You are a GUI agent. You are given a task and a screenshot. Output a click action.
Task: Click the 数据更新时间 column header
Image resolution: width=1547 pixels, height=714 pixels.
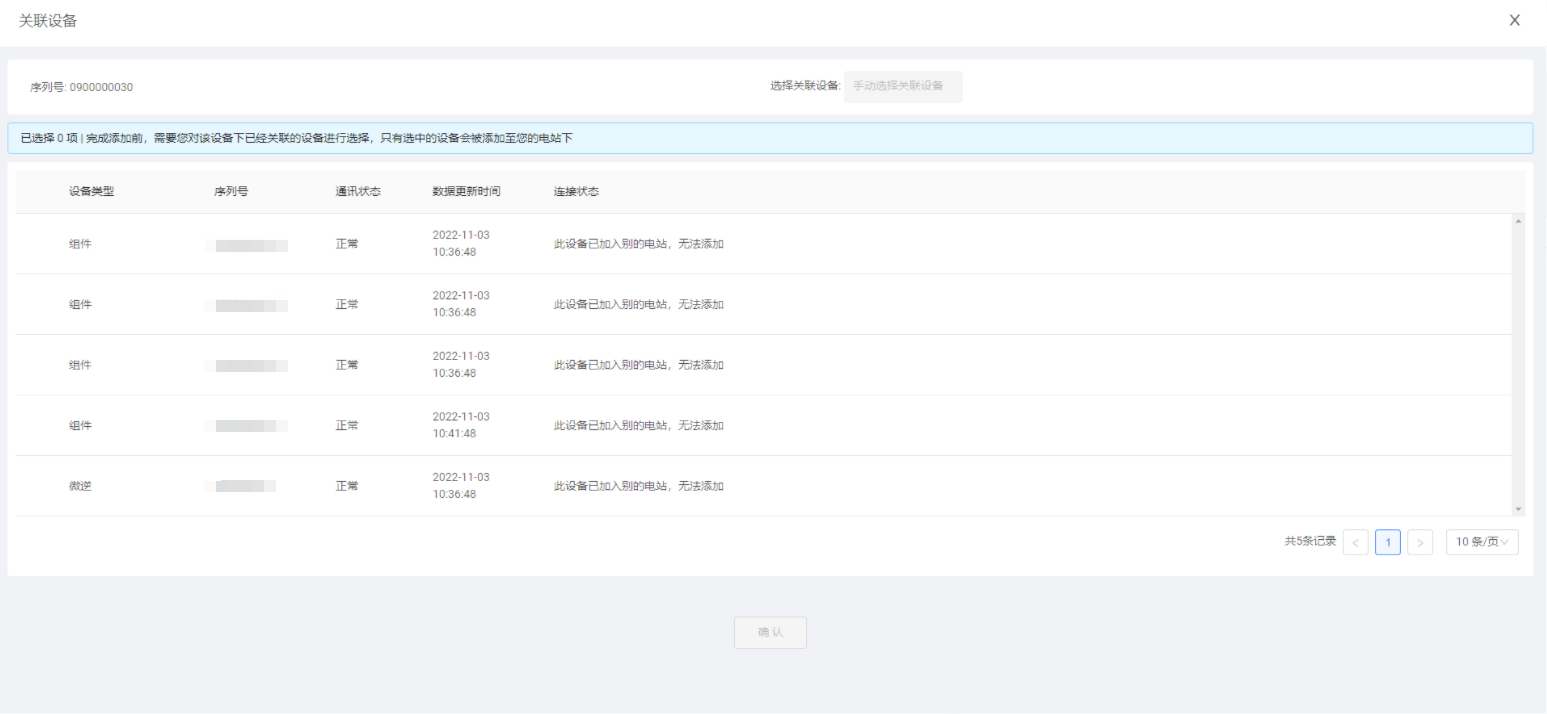pyautogui.click(x=466, y=191)
